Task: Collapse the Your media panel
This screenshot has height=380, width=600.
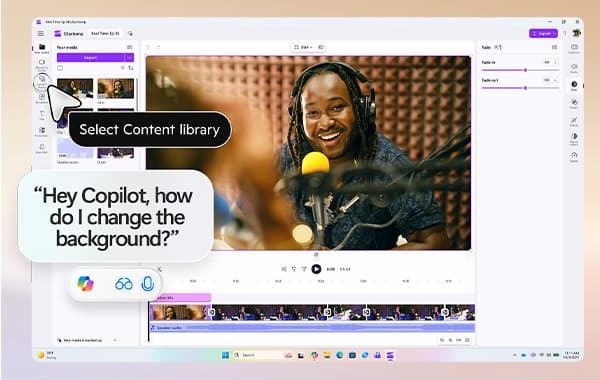Action: click(x=130, y=47)
